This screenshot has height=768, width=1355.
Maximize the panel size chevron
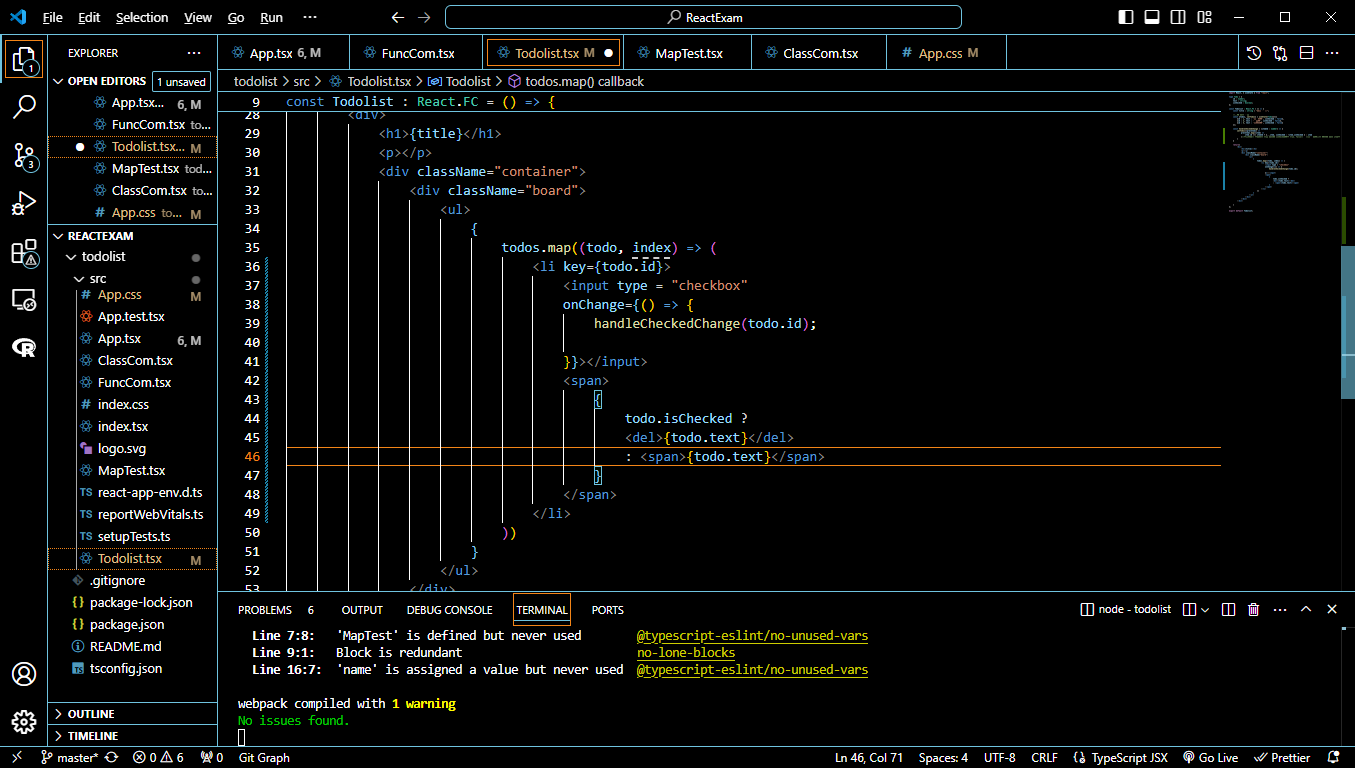(x=1306, y=609)
